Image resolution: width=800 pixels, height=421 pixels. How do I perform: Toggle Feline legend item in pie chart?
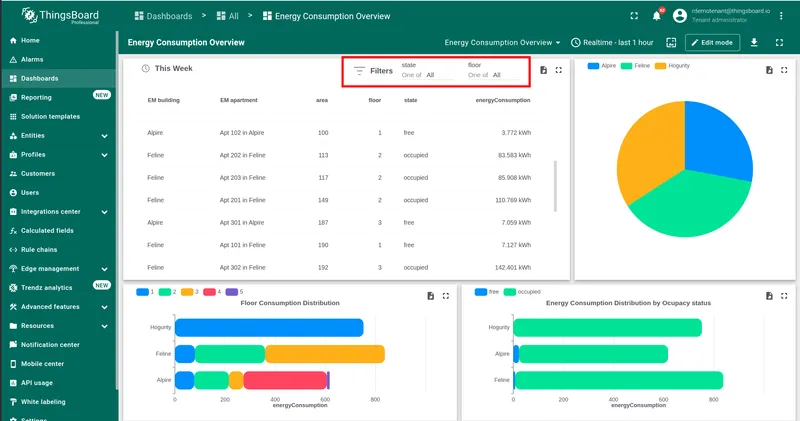tap(635, 66)
